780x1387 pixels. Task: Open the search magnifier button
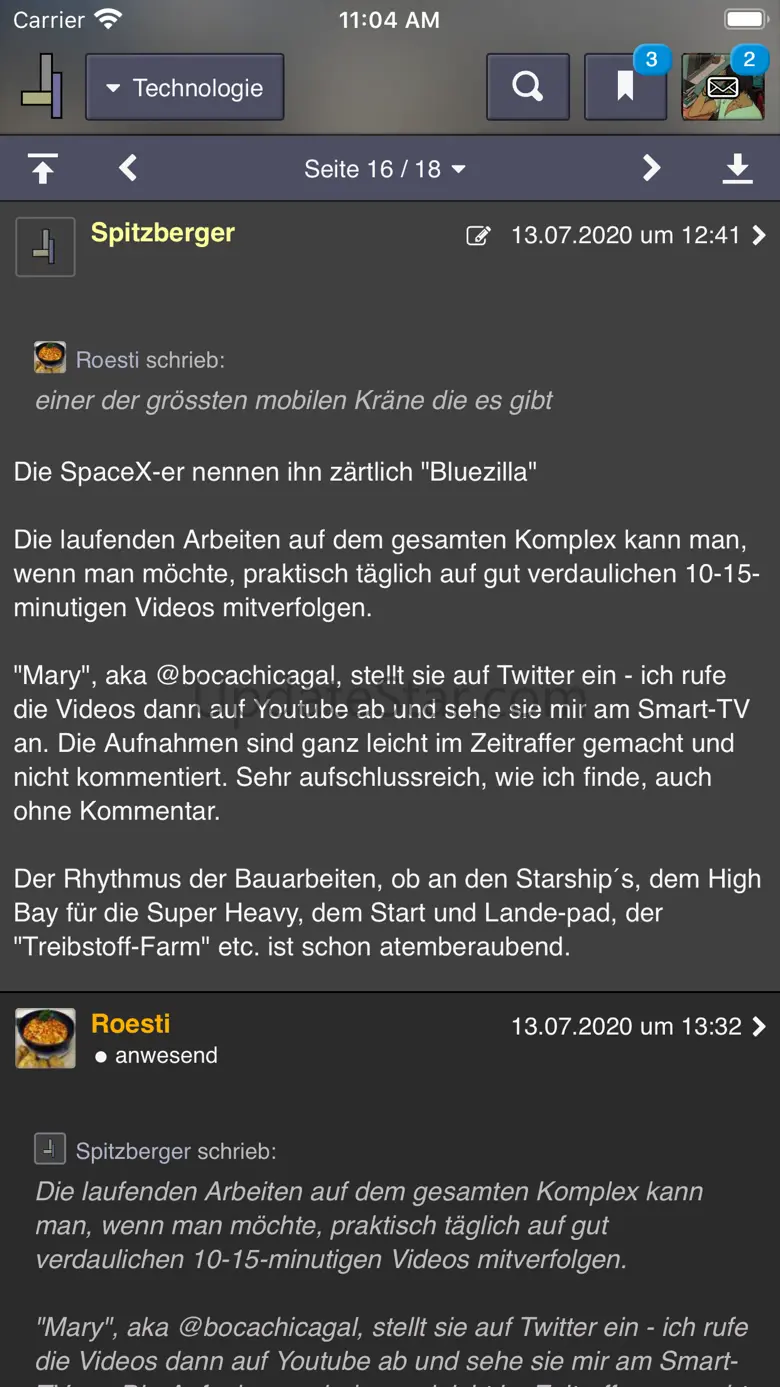click(x=527, y=87)
